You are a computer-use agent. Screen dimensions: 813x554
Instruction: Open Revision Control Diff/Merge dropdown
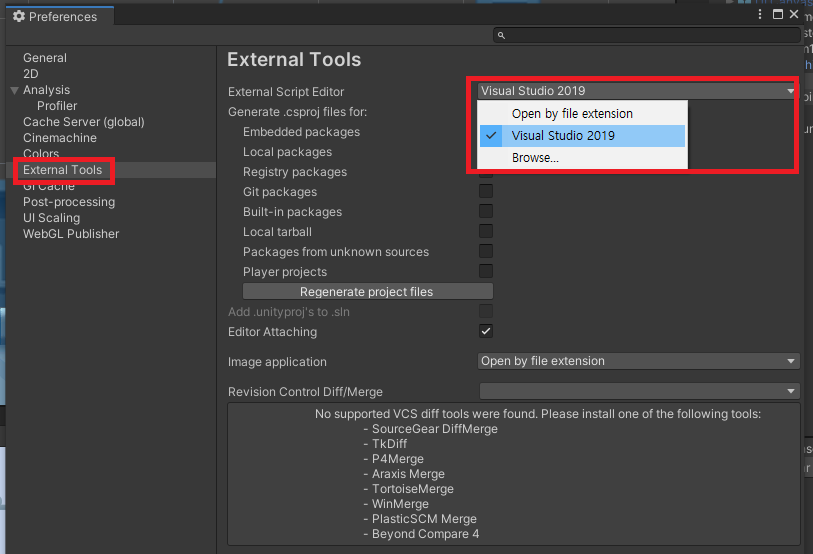point(639,391)
